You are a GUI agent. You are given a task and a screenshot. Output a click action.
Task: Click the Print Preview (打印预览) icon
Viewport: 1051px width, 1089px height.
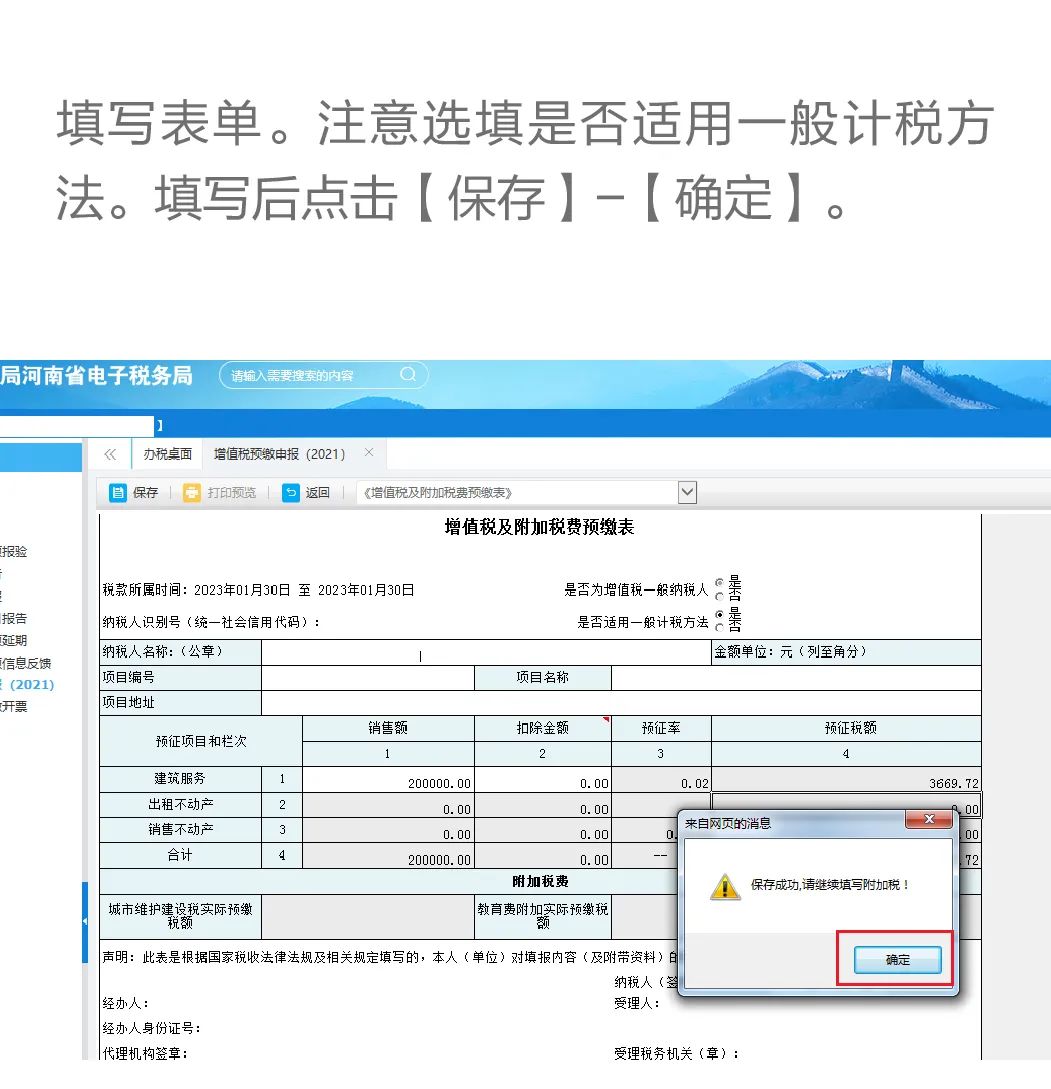192,492
